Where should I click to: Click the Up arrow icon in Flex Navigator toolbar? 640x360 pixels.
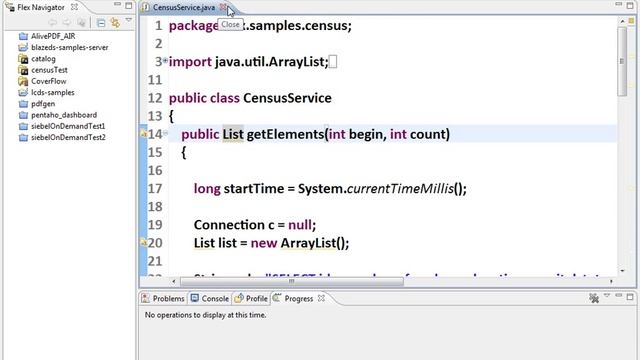pyautogui.click(x=81, y=23)
